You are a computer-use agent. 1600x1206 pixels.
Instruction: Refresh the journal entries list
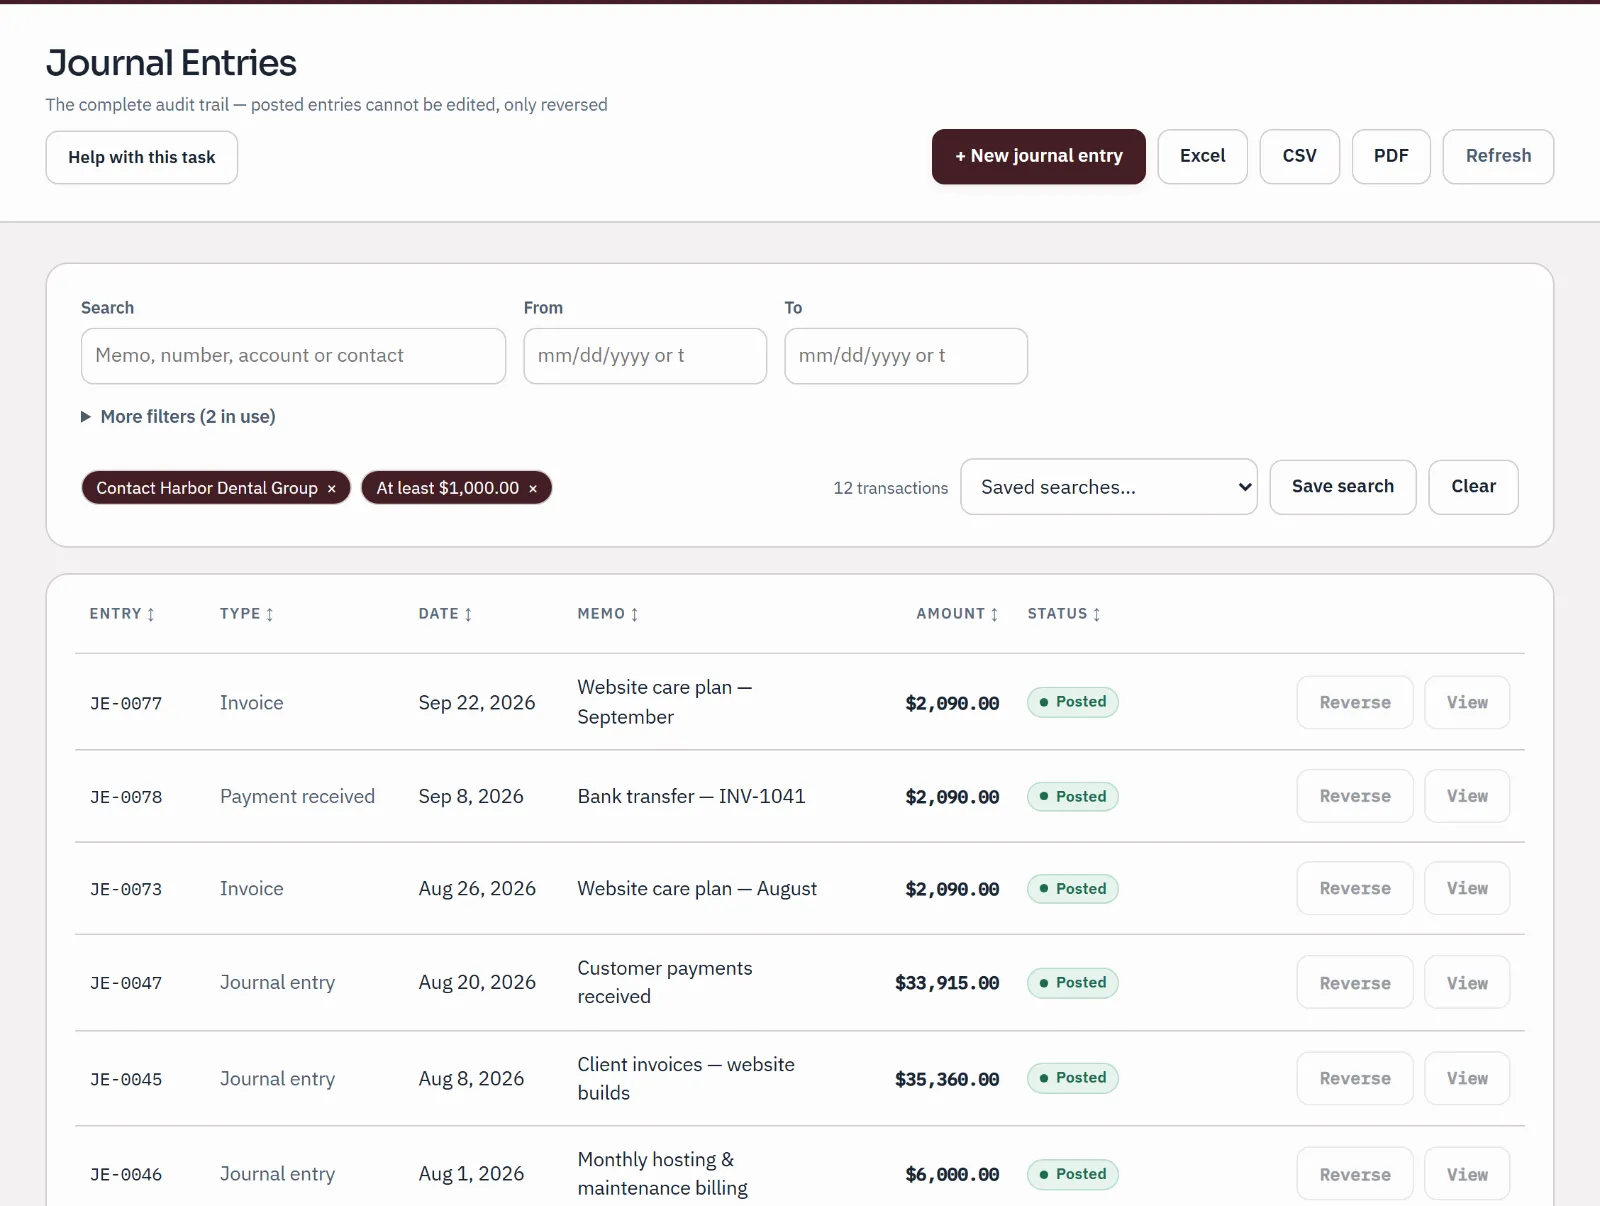[x=1498, y=156]
